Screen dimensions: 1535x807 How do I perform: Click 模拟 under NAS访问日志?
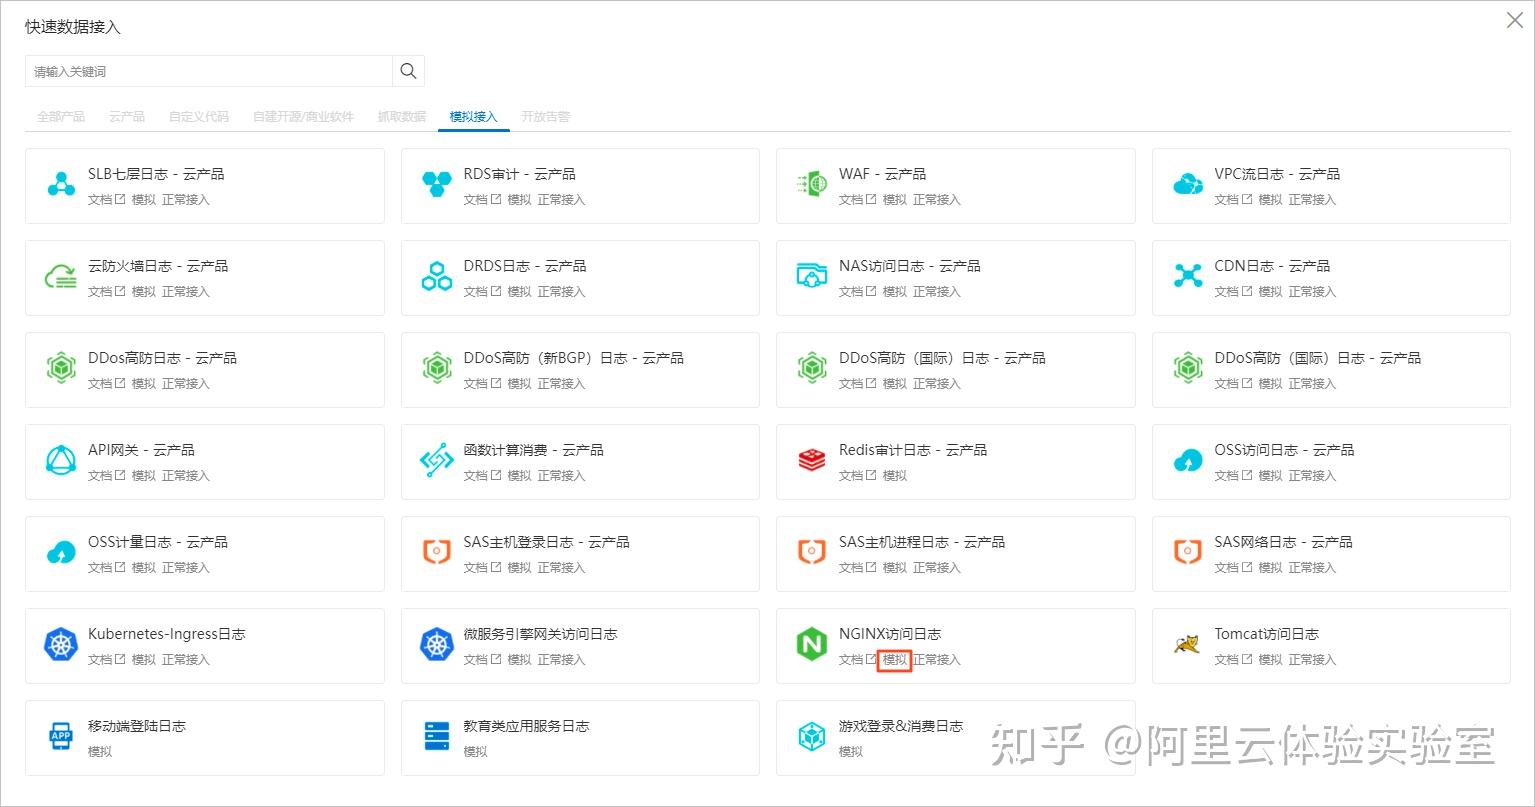[x=895, y=292]
